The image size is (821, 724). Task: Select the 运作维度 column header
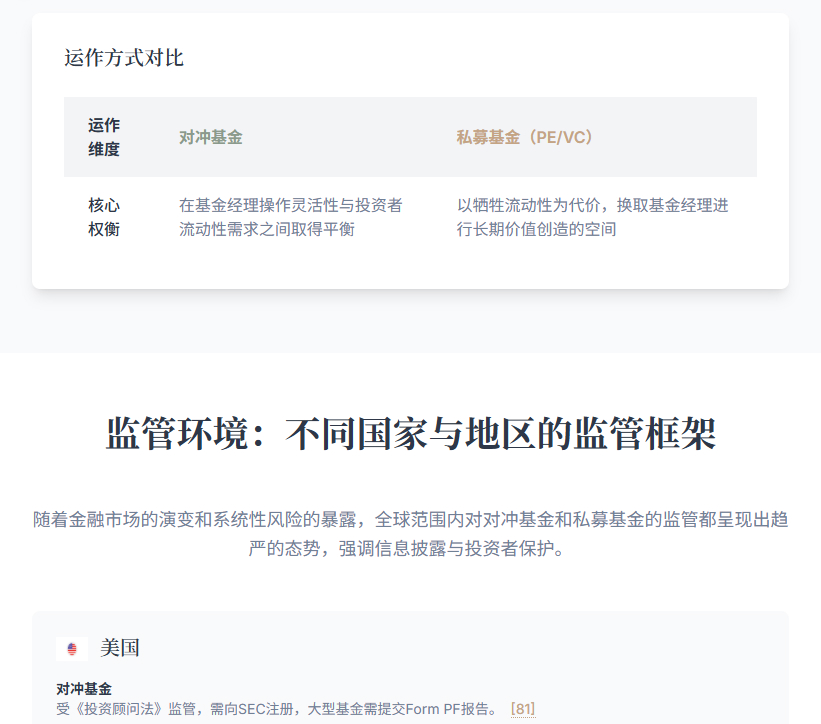point(104,137)
